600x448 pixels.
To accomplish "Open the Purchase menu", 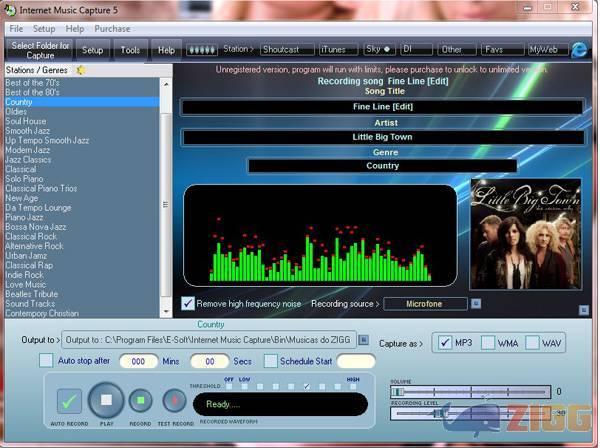I will (x=112, y=29).
